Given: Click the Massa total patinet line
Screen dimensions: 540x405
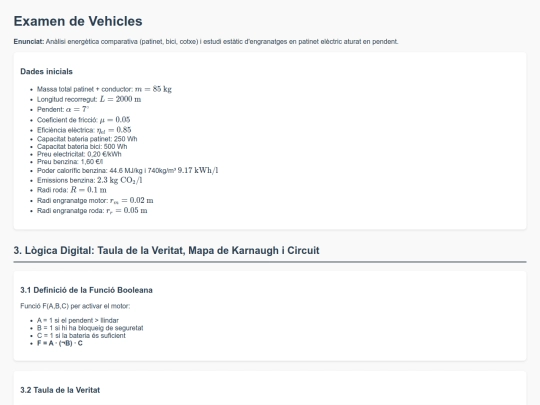Looking at the screenshot, I should point(104,89).
